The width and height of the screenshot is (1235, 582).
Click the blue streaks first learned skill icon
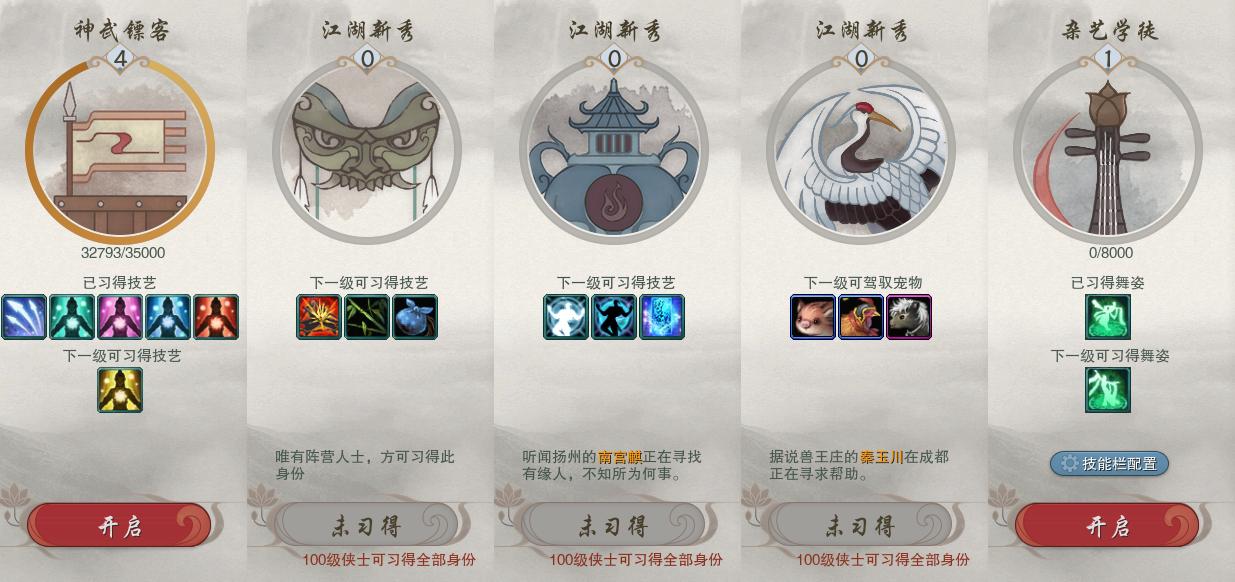[x=24, y=317]
